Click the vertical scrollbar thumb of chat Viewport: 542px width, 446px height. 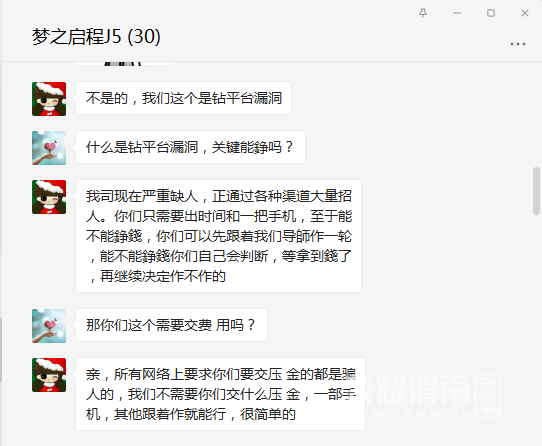pyautogui.click(x=536, y=191)
